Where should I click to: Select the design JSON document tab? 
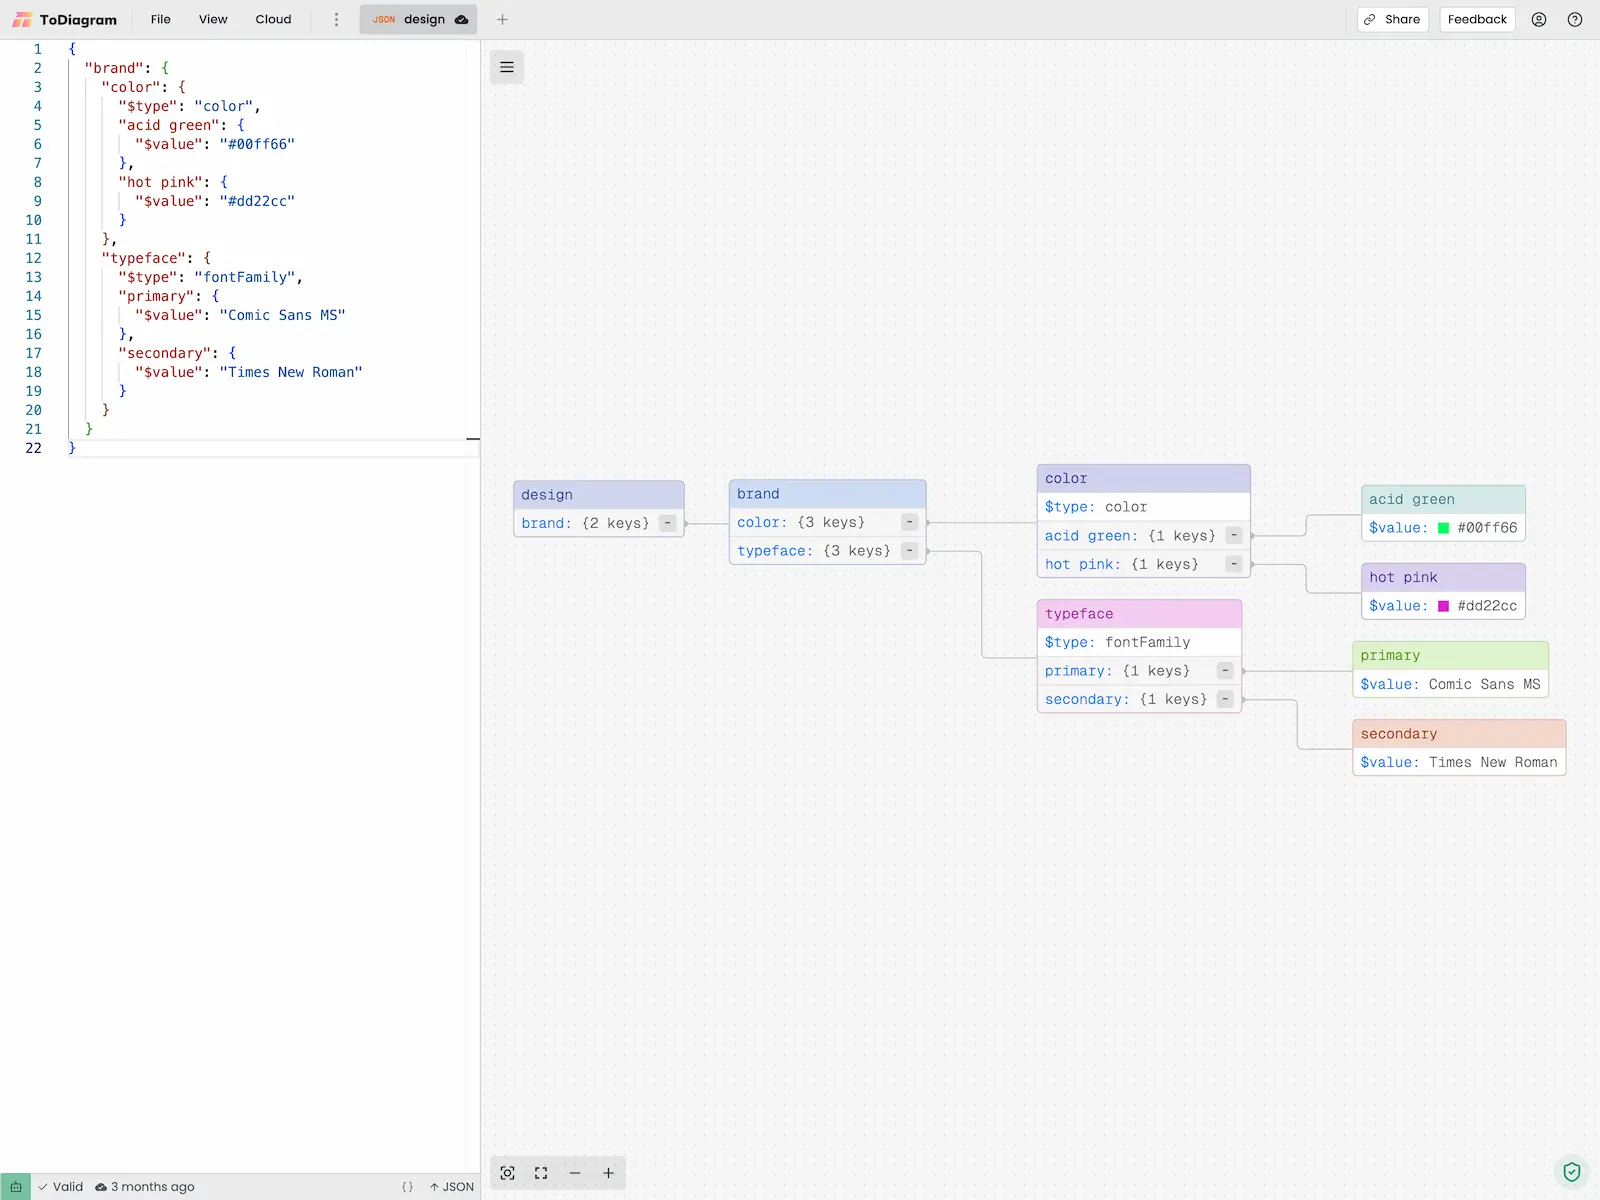[418, 19]
